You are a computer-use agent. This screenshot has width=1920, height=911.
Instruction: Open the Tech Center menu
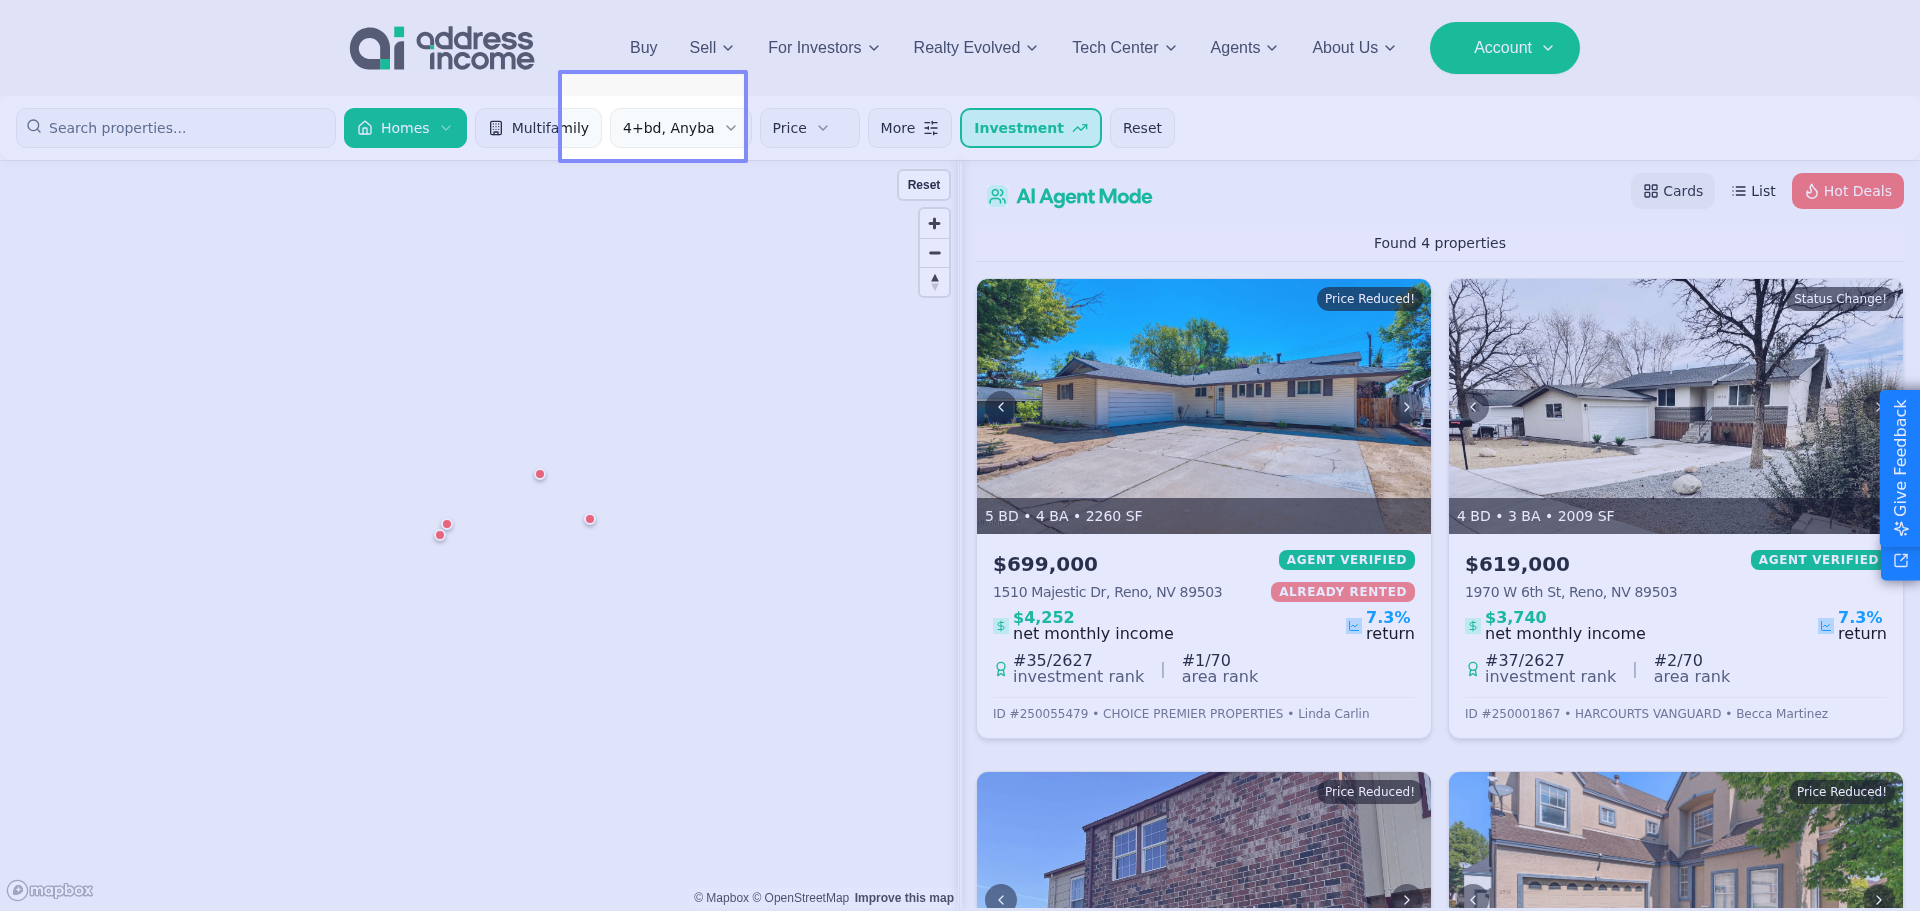[1123, 48]
